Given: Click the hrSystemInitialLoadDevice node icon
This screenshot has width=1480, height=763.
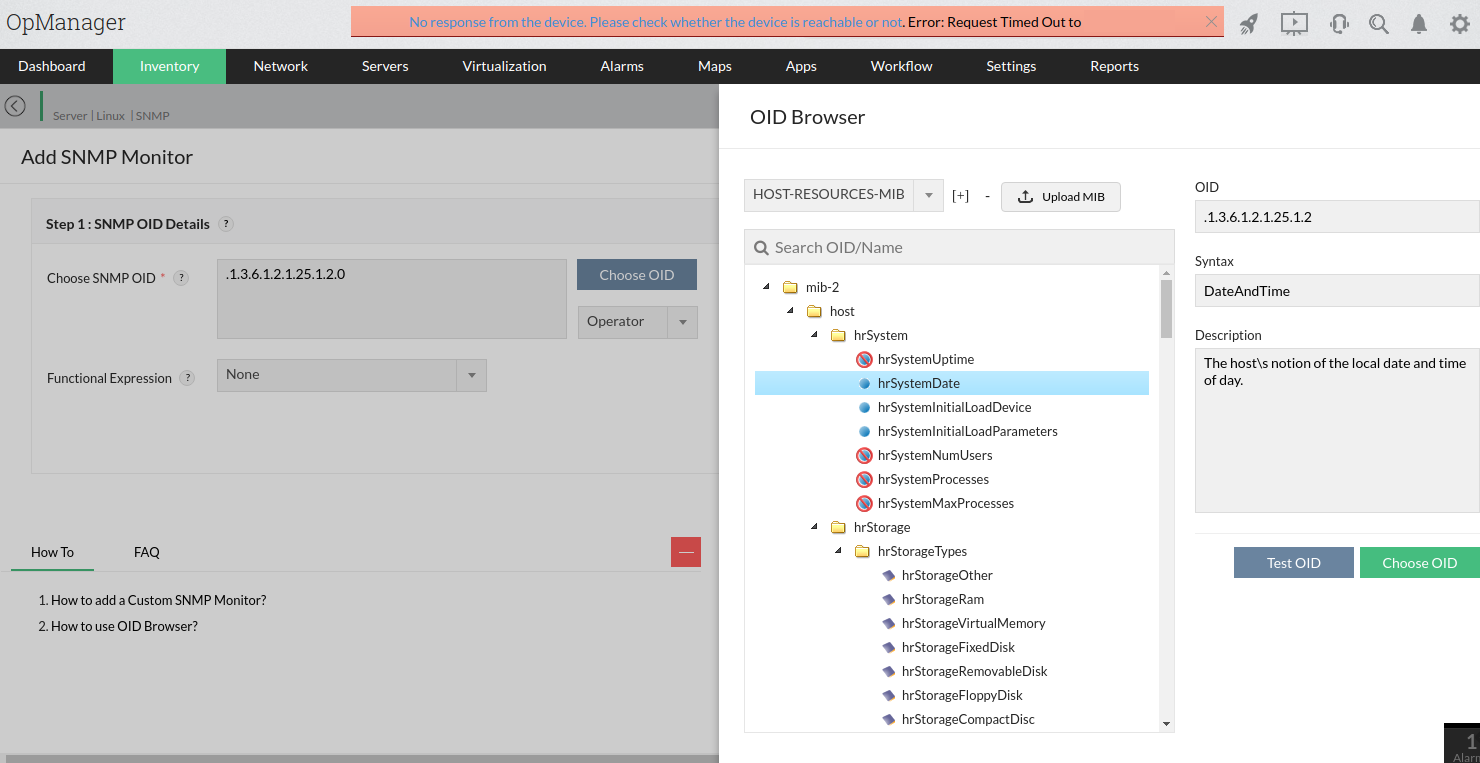Looking at the screenshot, I should coord(865,407).
